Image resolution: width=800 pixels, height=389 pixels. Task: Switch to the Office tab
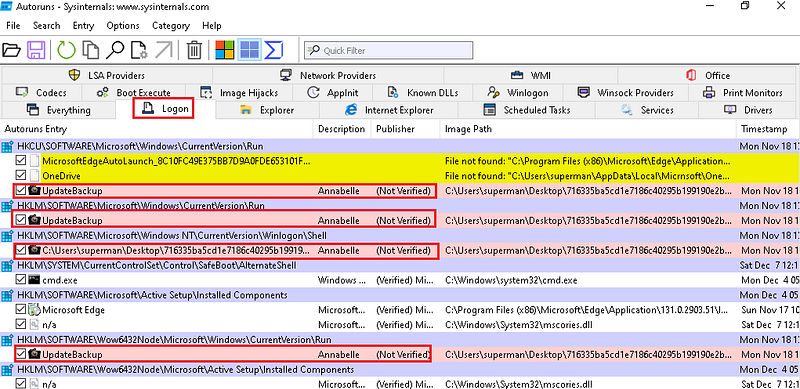(708, 76)
